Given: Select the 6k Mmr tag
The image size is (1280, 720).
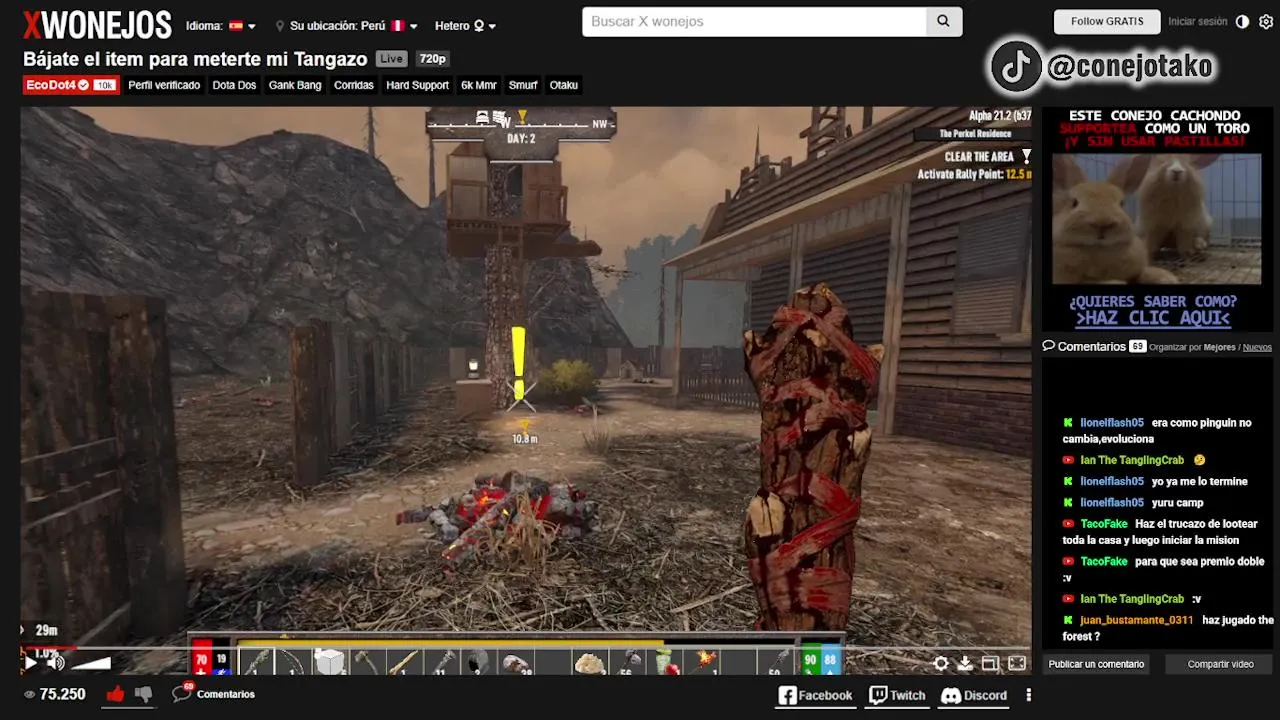Looking at the screenshot, I should (x=479, y=85).
